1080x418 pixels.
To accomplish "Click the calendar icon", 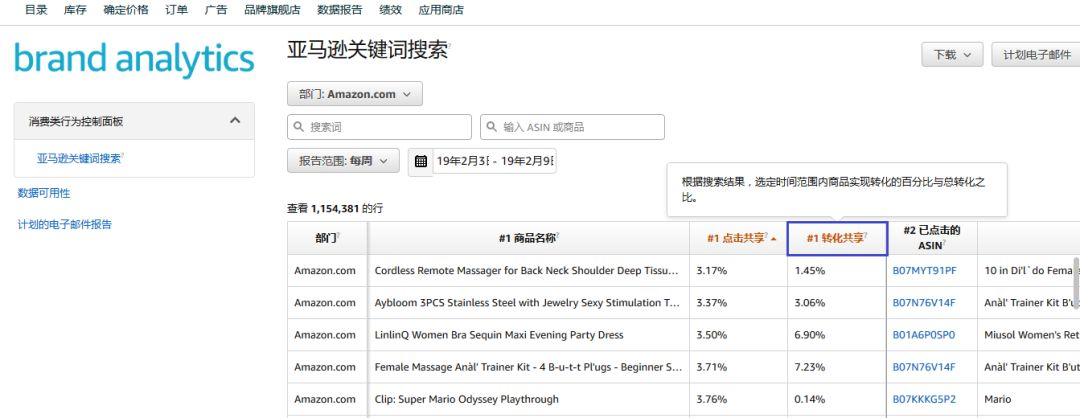I will 421,162.
